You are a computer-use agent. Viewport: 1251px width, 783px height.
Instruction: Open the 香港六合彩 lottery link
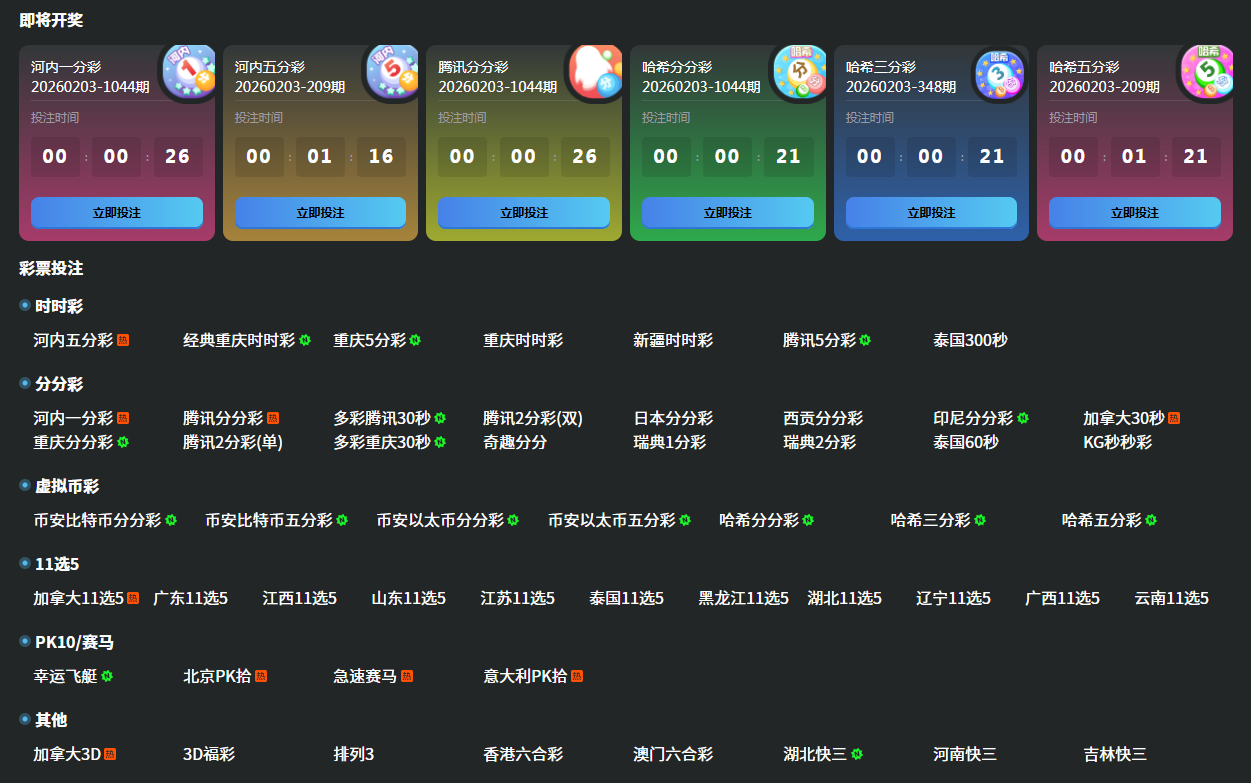point(523,754)
